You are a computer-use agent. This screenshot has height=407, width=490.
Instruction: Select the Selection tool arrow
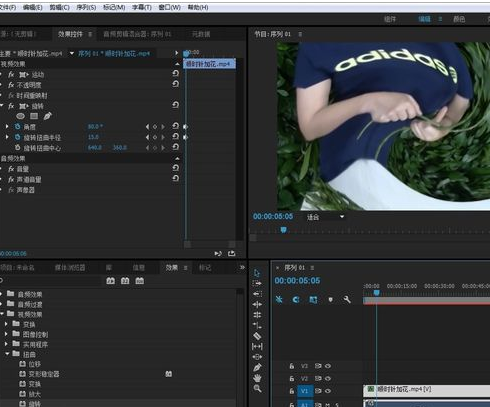click(257, 273)
